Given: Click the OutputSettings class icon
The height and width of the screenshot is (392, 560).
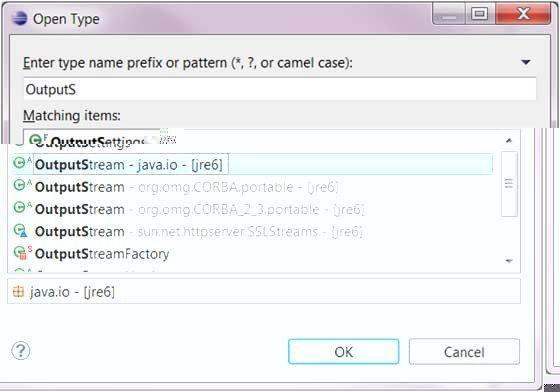Looking at the screenshot, I should tap(35, 140).
